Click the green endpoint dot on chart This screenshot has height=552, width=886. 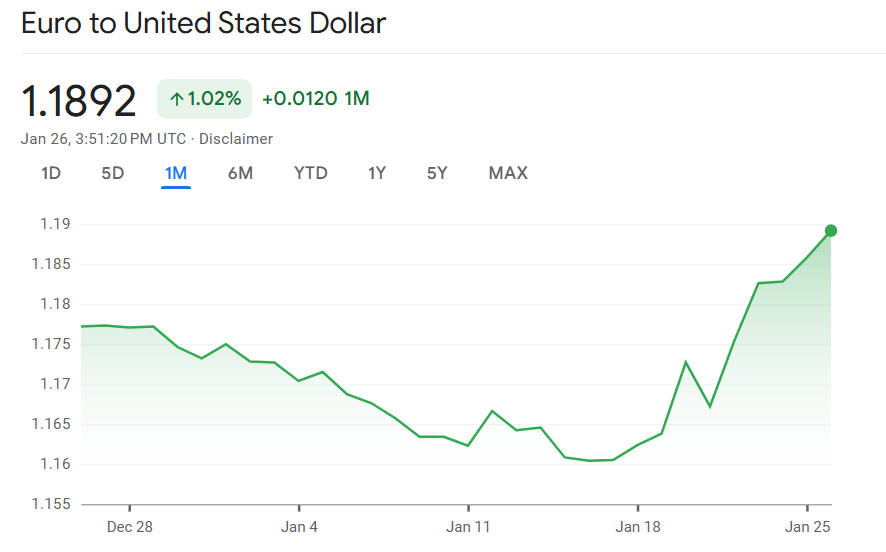830,231
